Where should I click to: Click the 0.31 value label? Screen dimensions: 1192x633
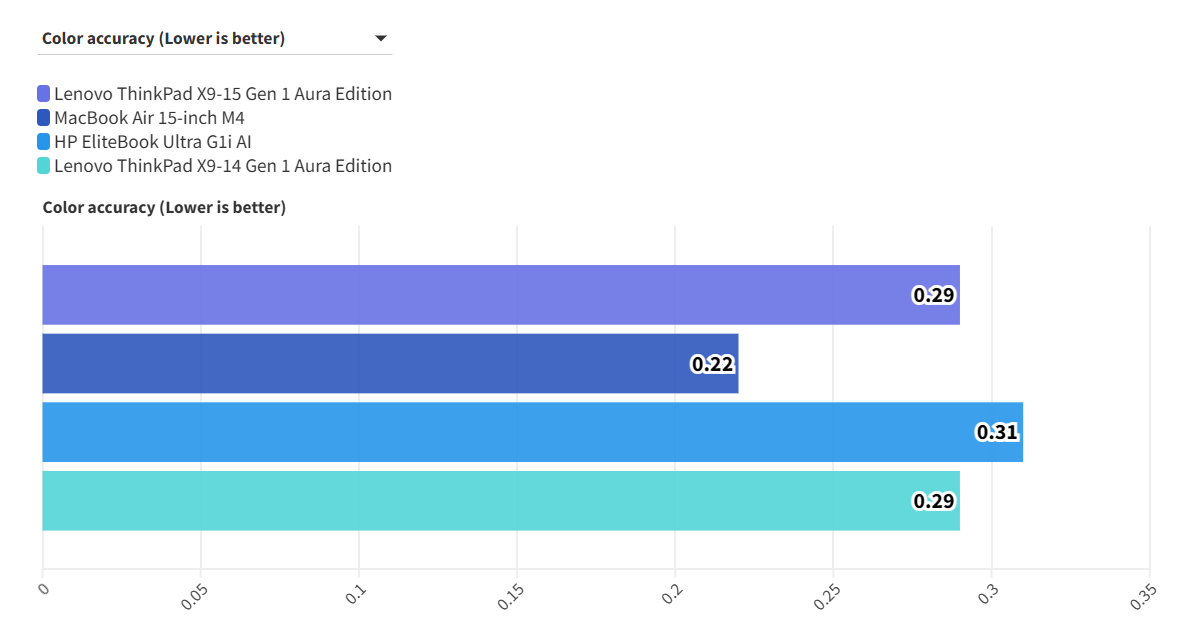tap(997, 432)
